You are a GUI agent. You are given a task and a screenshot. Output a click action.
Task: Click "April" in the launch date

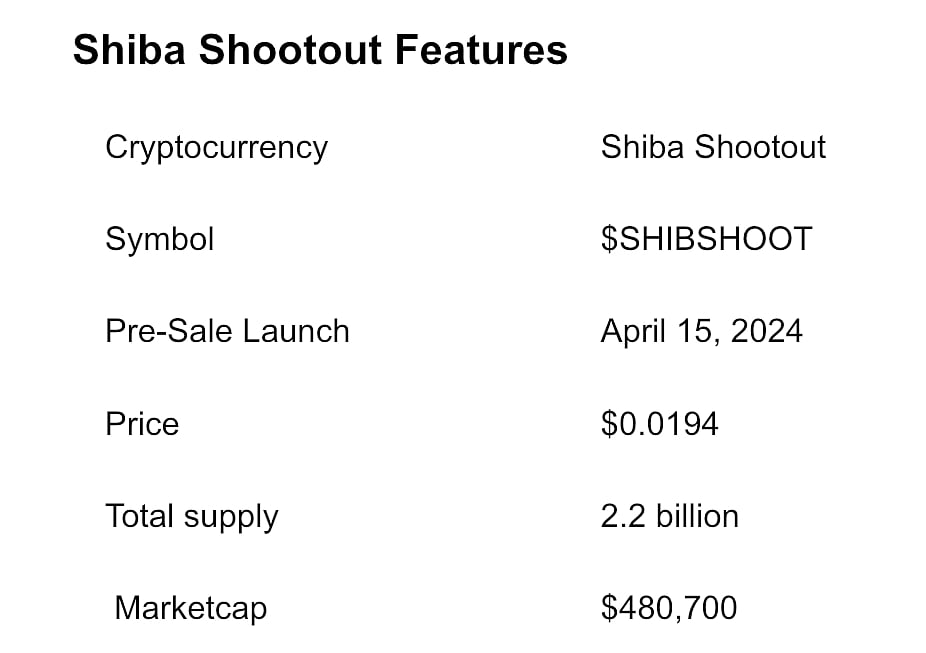point(633,332)
